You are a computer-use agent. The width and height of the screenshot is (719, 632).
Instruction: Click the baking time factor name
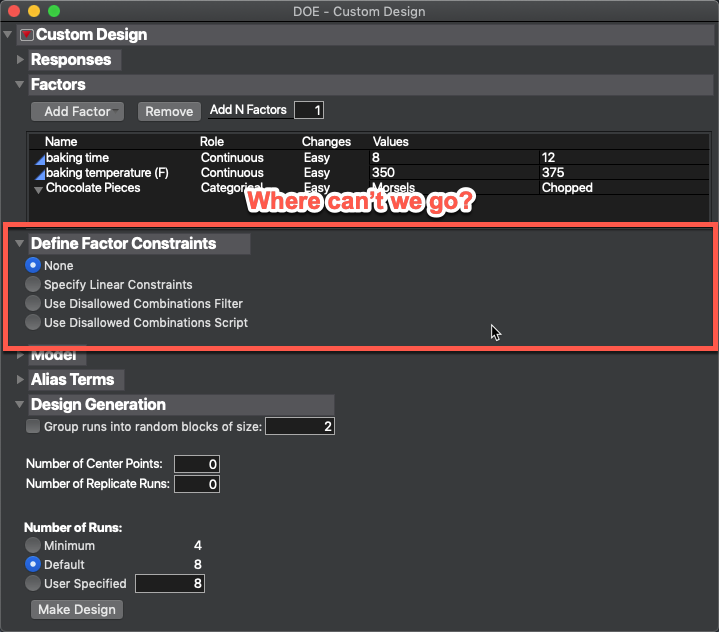click(x=77, y=158)
